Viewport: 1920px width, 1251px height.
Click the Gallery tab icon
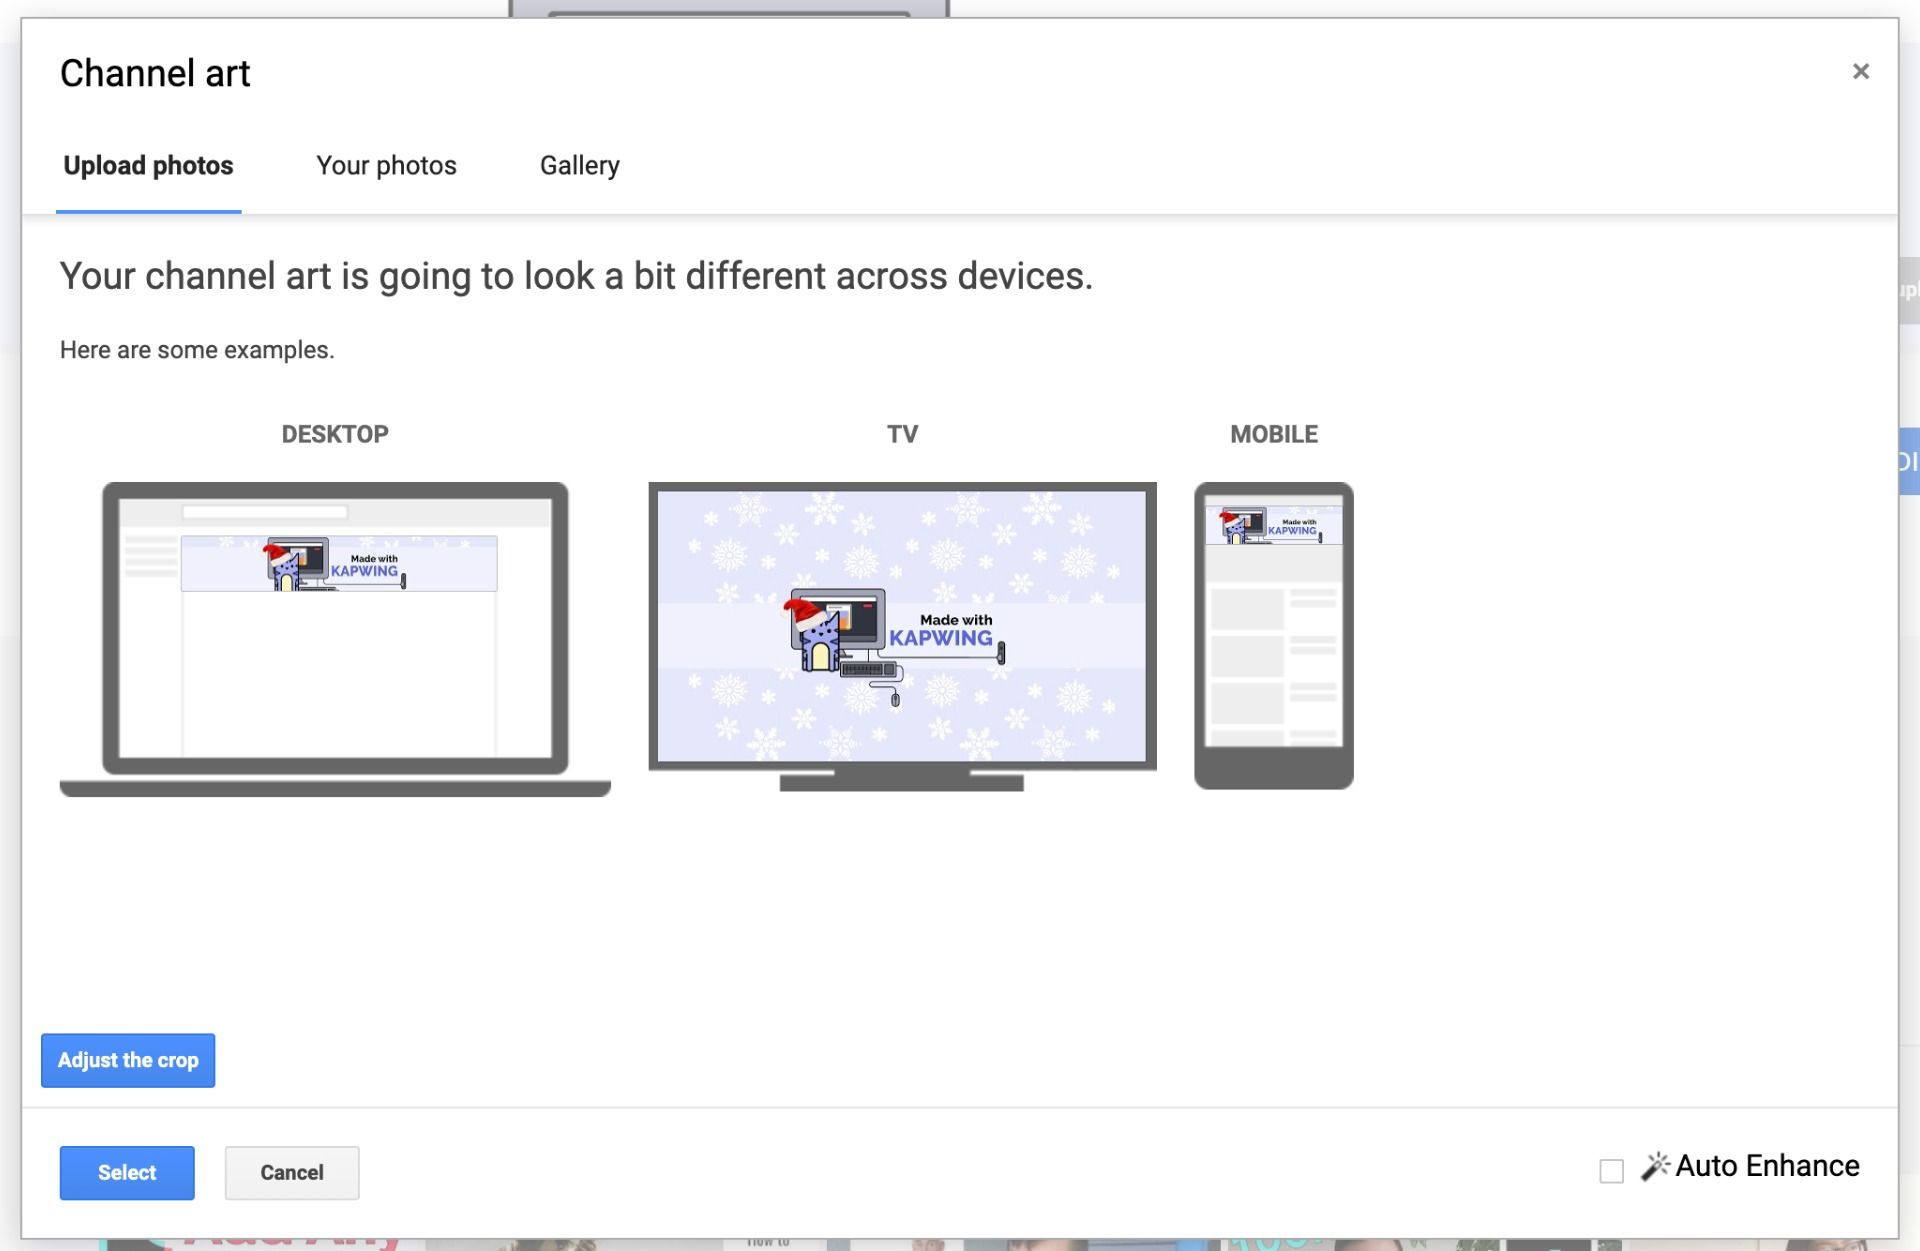[x=579, y=167]
